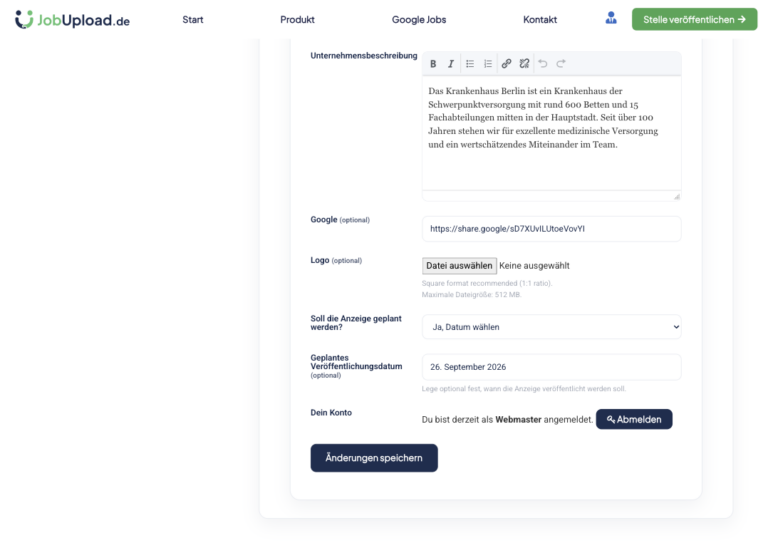Insert a bulleted list

470,64
